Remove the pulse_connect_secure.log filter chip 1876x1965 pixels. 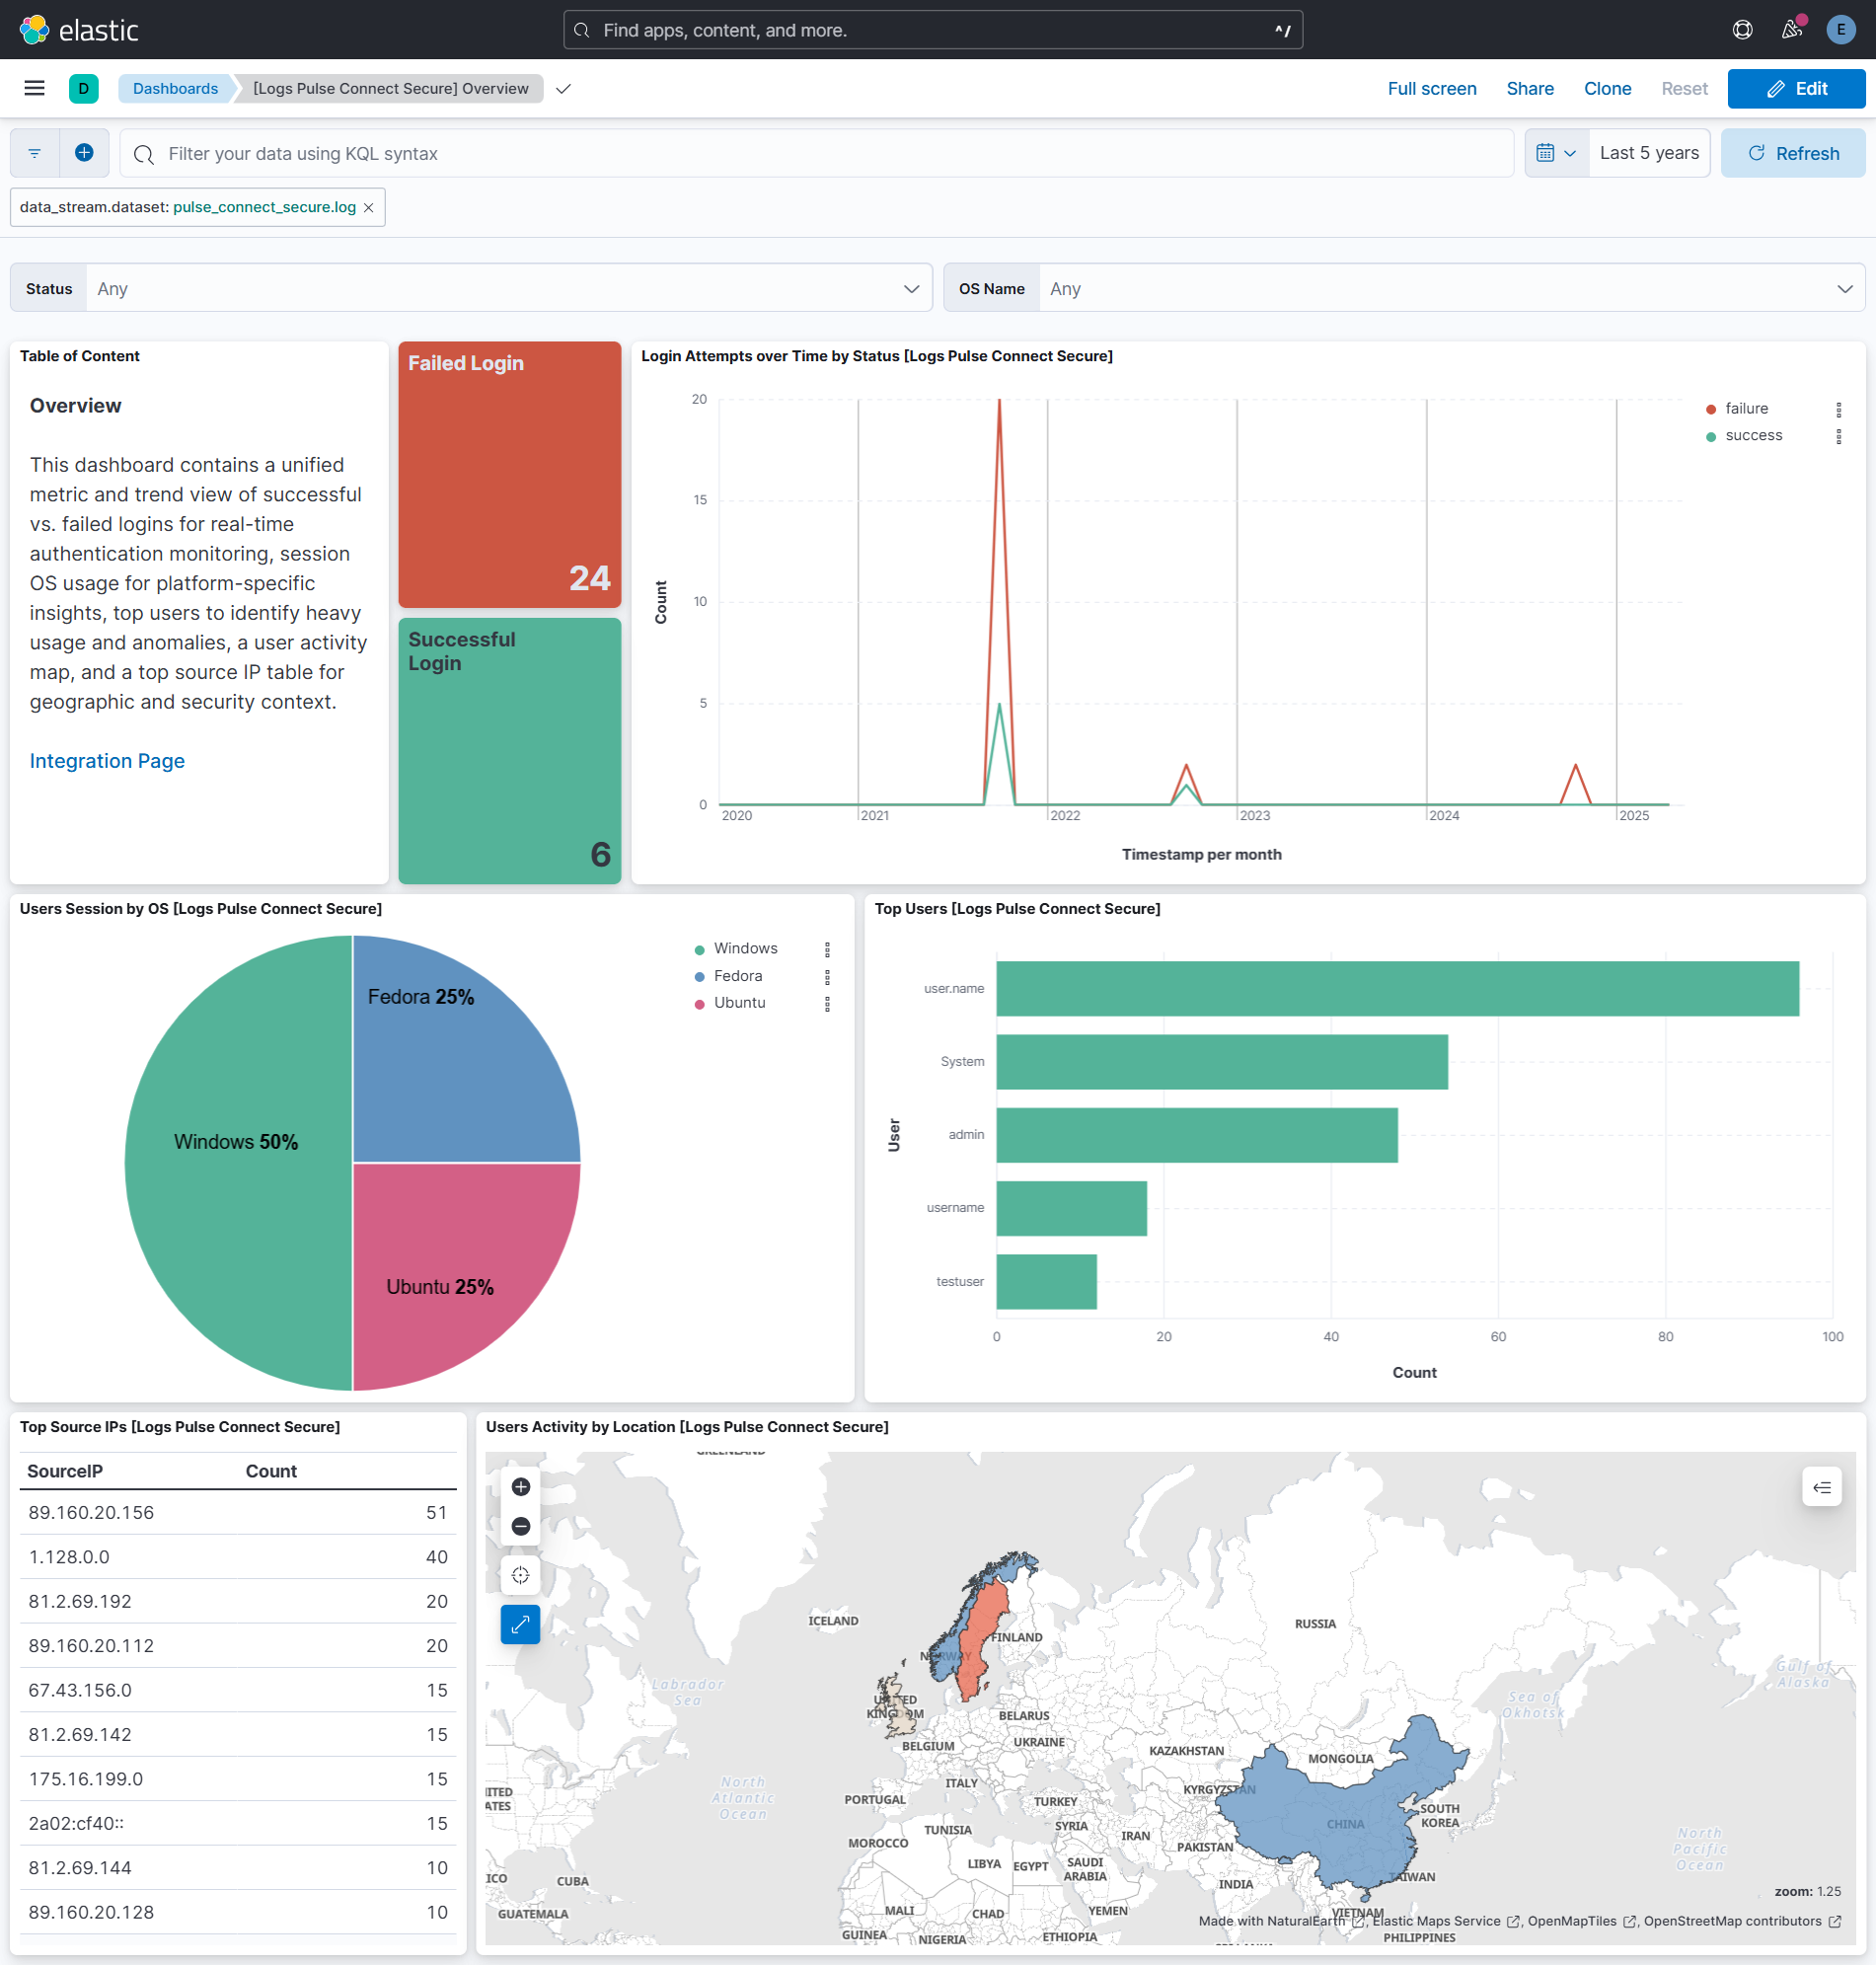coord(369,207)
